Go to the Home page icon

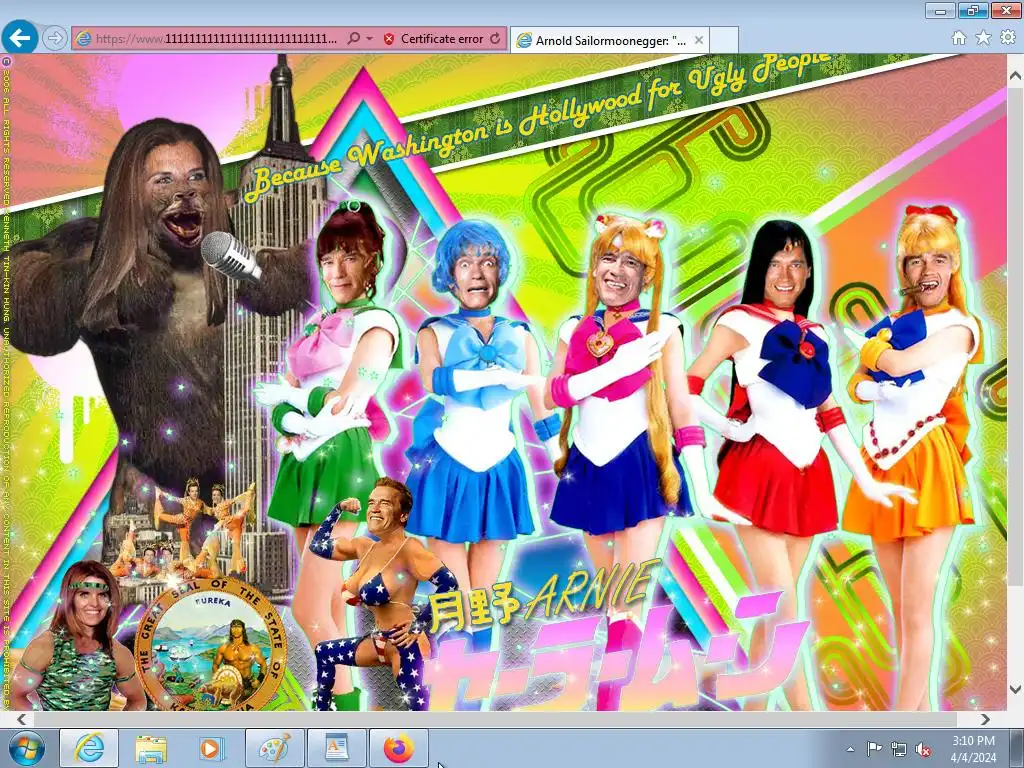point(959,38)
